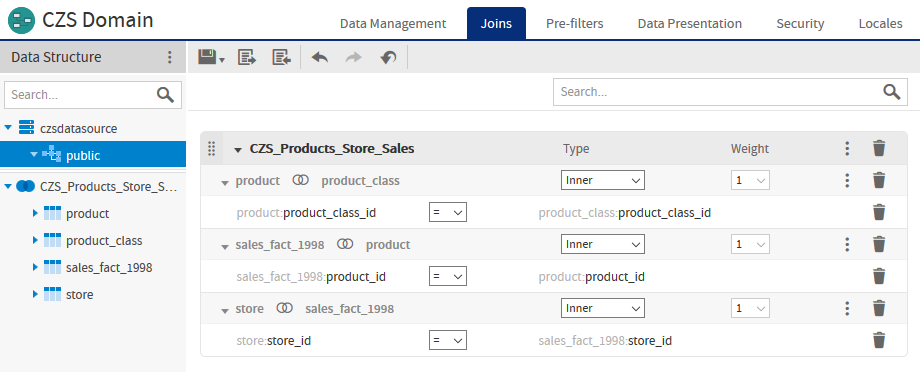Open the Save dropdown in the toolbar
Image resolution: width=920 pixels, height=372 pixels.
[x=211, y=57]
